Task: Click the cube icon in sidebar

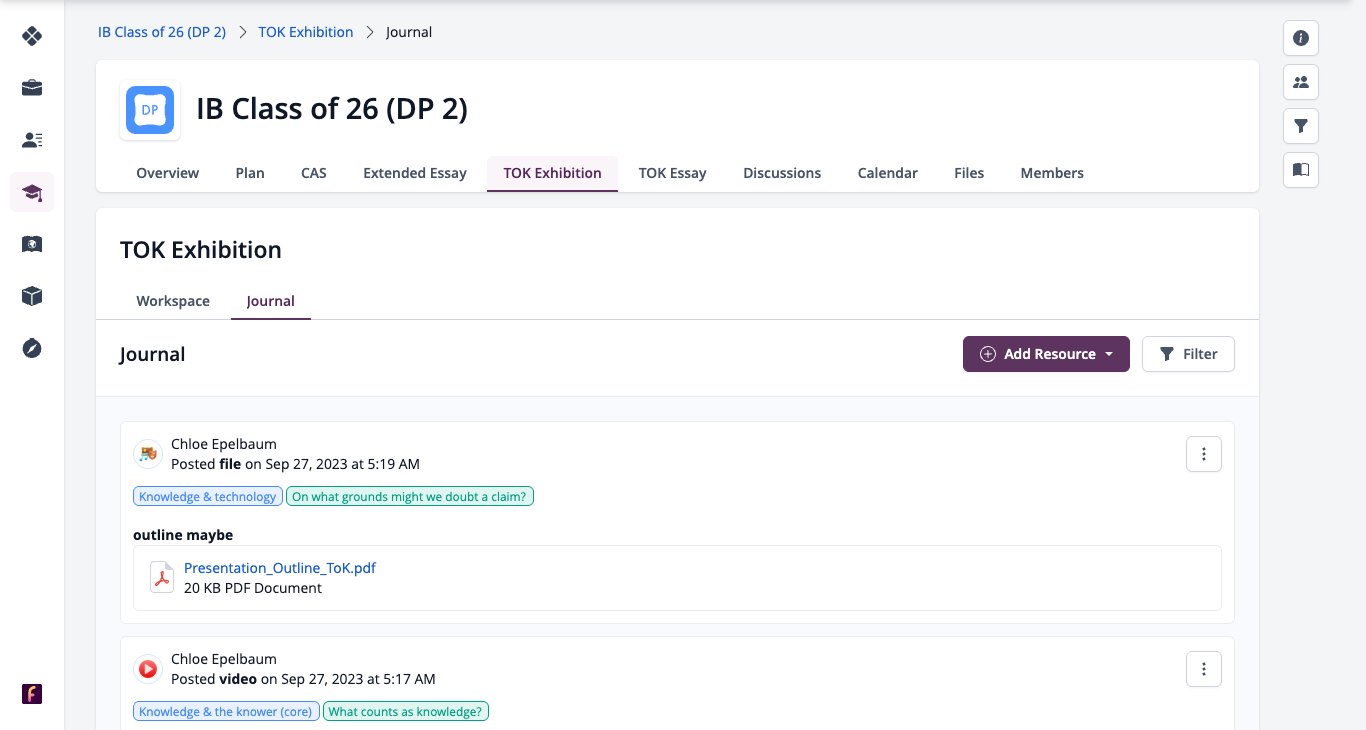Action: point(32,296)
